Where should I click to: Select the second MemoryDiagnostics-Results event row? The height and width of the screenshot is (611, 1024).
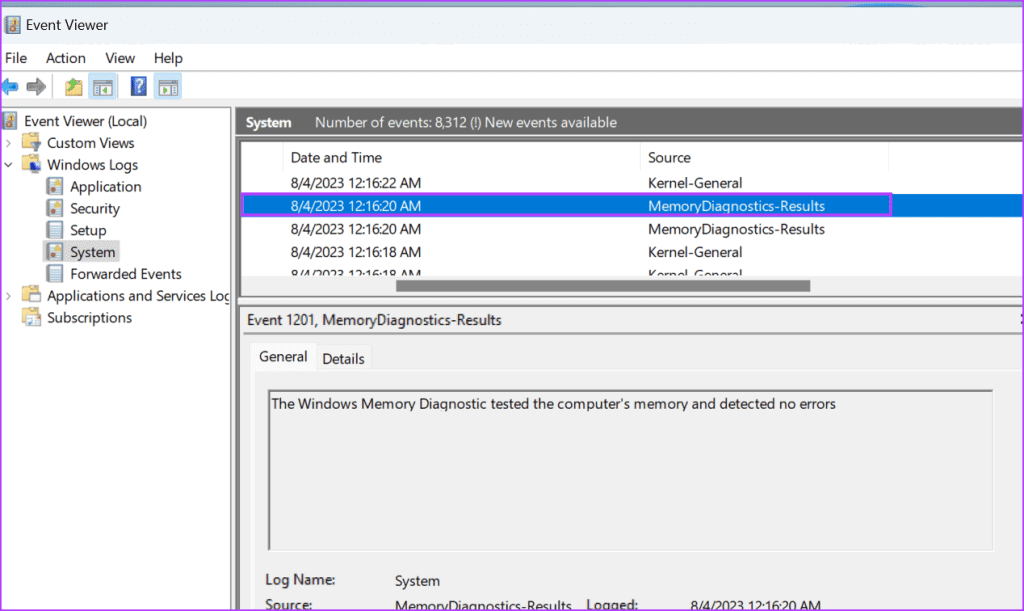tap(632, 229)
